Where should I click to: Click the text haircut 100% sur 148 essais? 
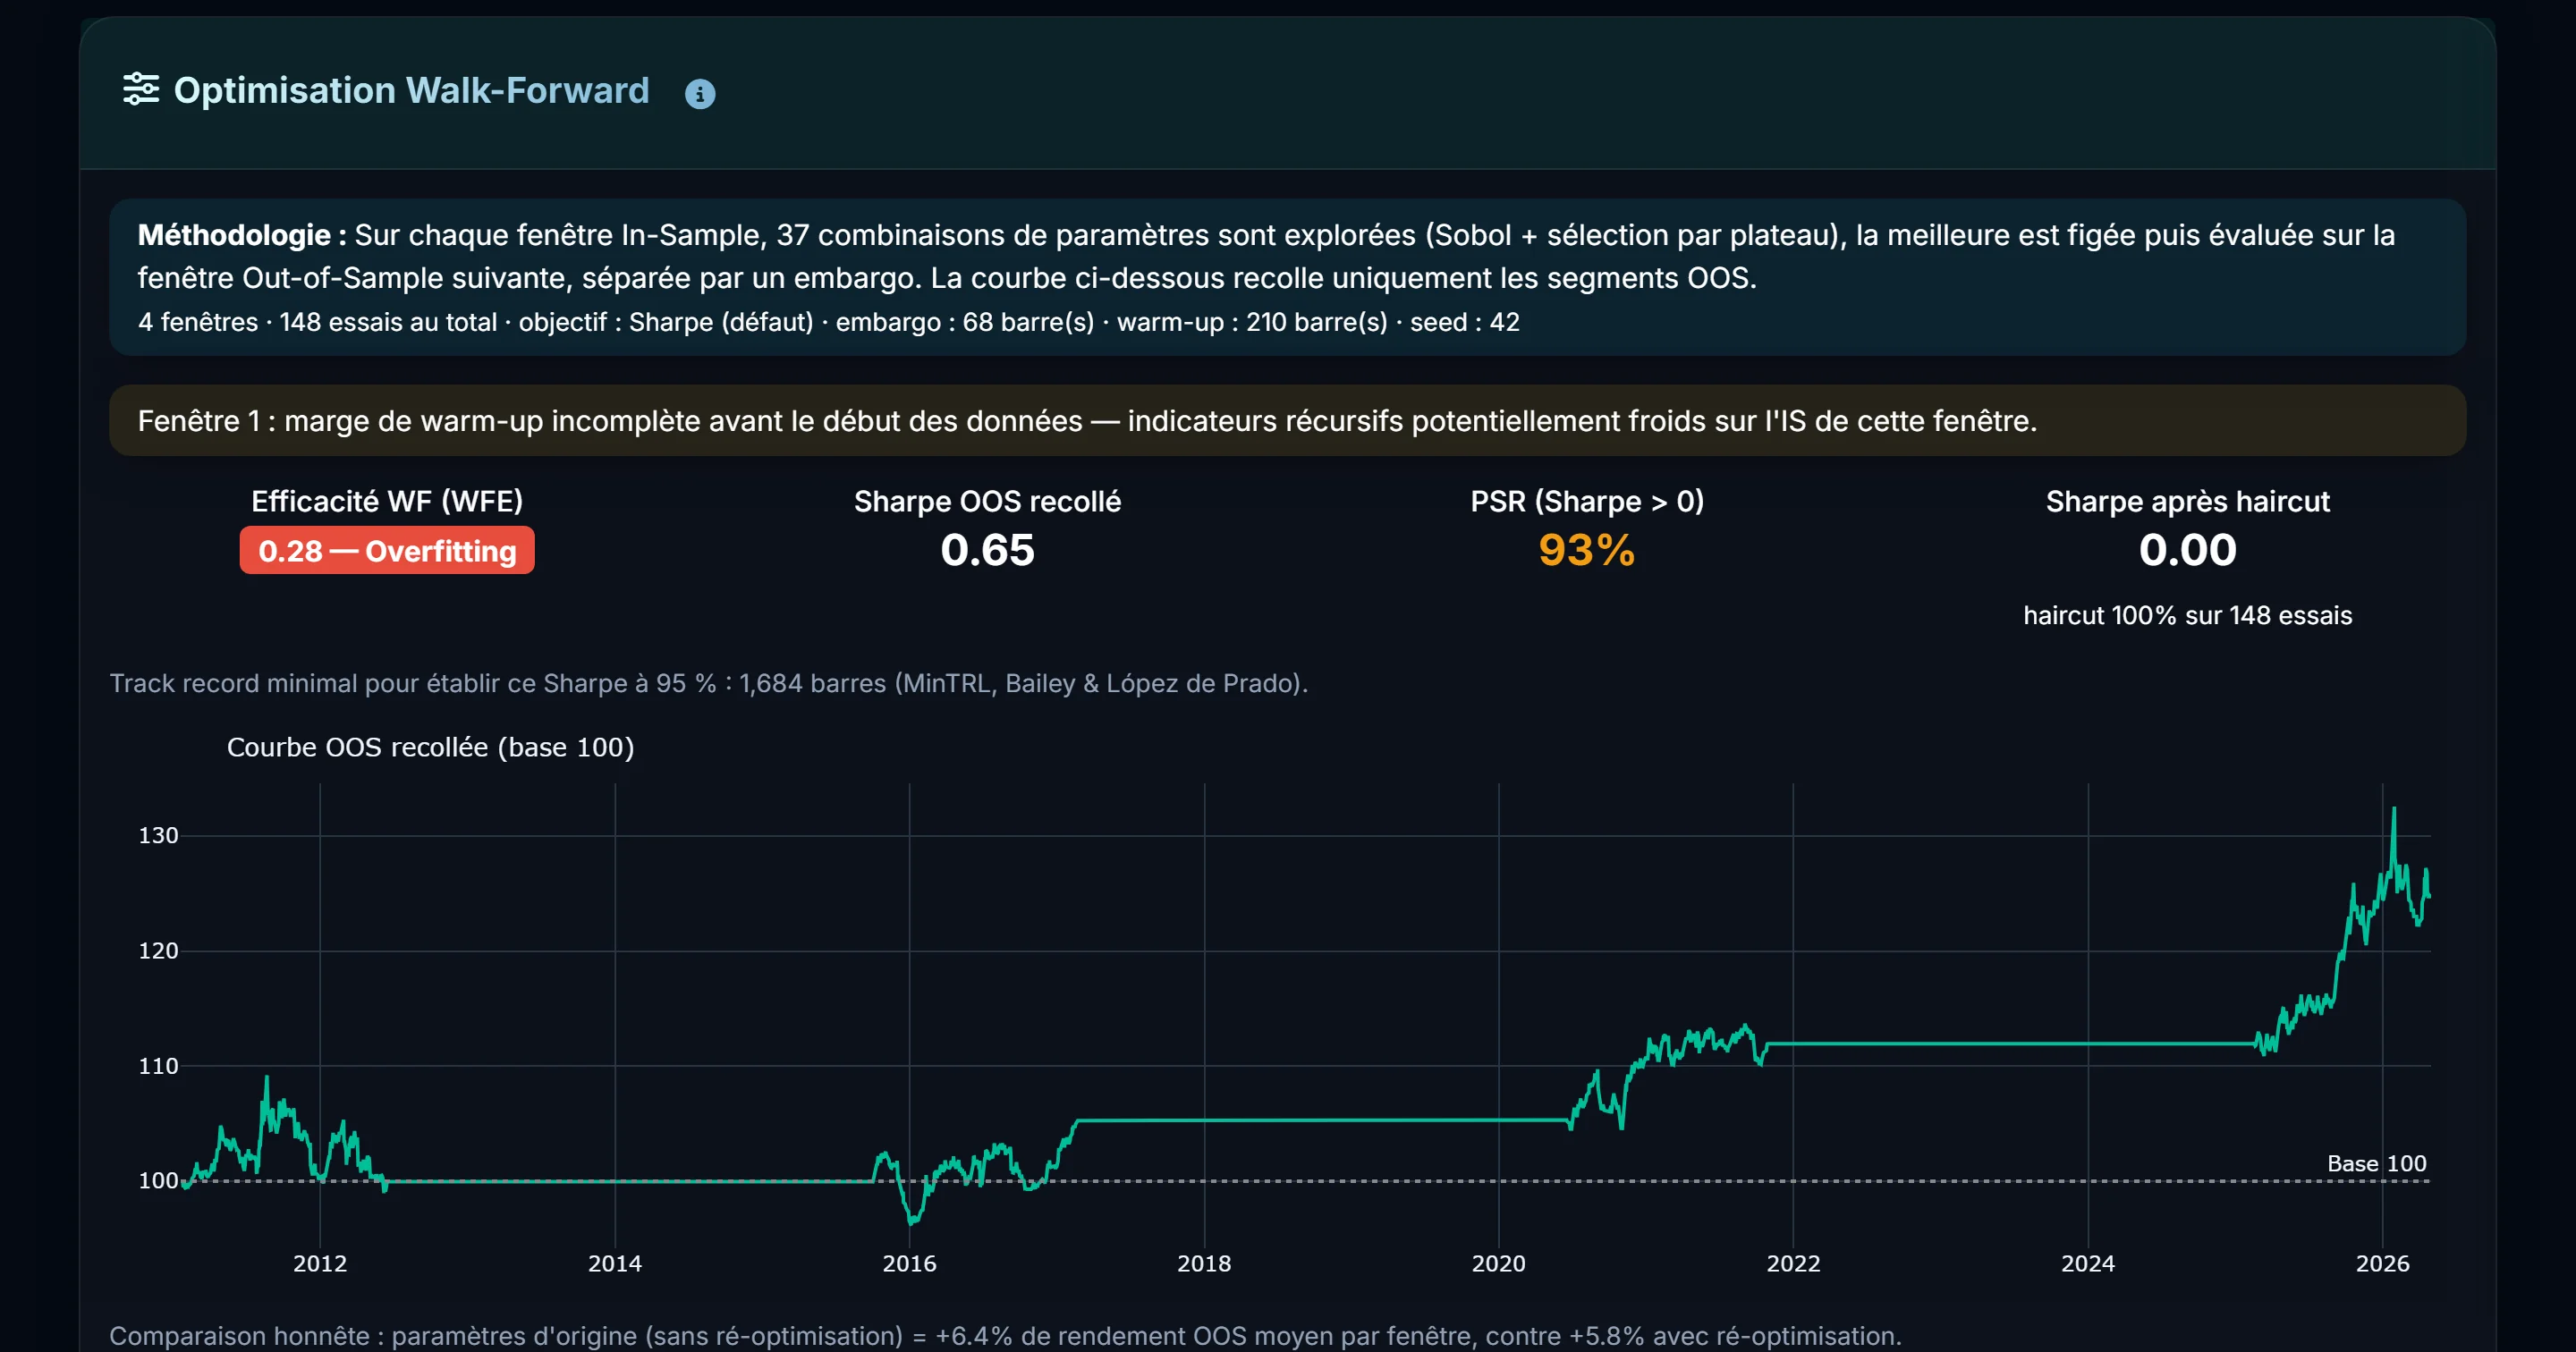coord(2187,615)
